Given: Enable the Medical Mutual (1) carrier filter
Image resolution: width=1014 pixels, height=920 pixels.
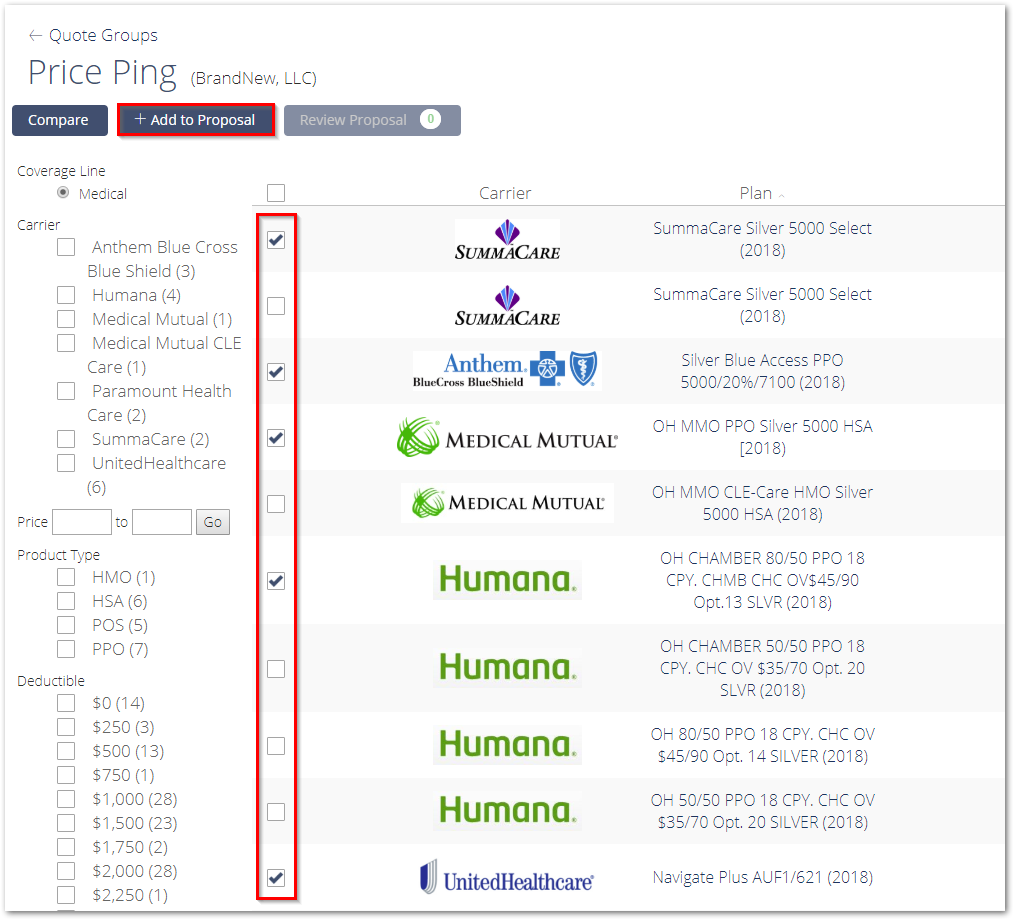Looking at the screenshot, I should tap(66, 319).
